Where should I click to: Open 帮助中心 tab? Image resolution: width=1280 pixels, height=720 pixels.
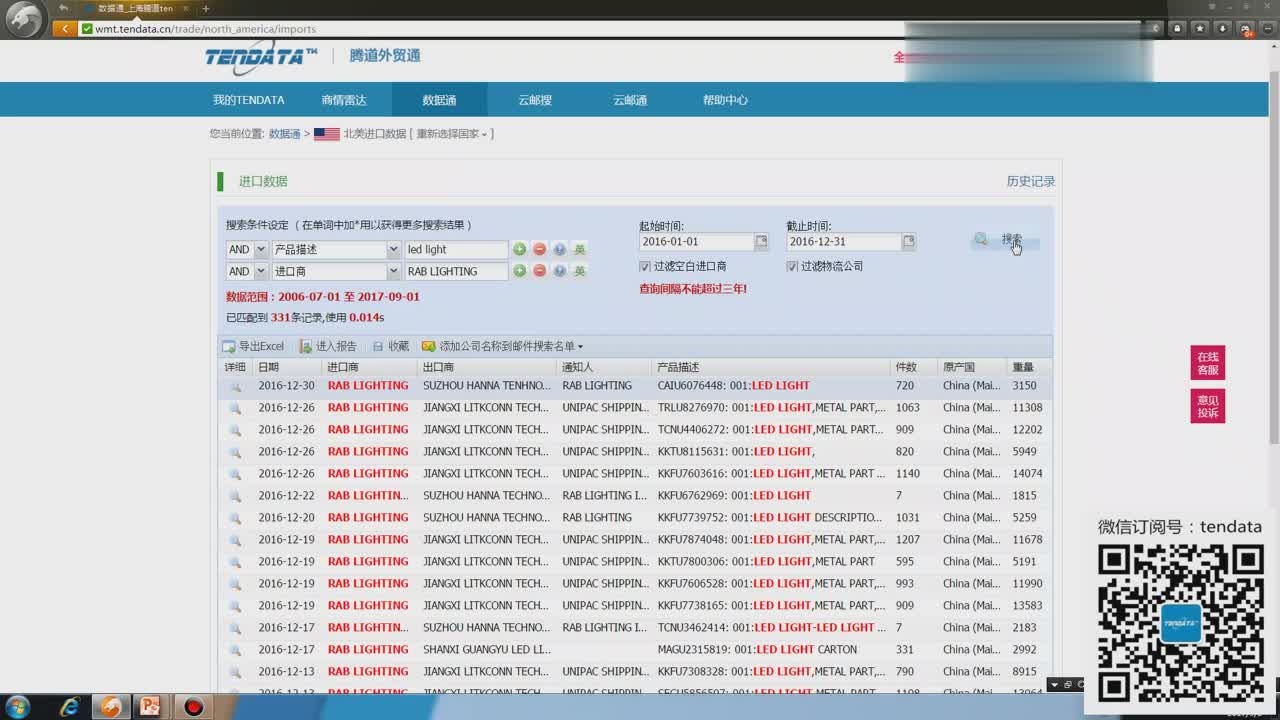click(725, 100)
